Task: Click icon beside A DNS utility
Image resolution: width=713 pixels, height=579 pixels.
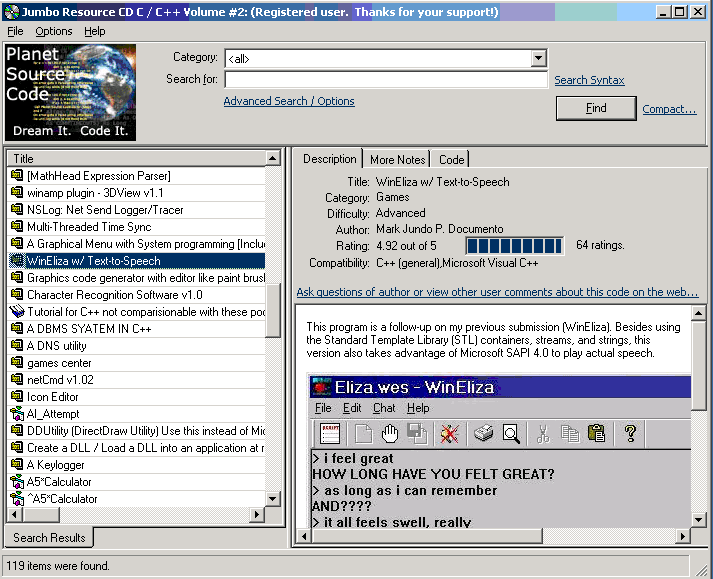Action: point(17,345)
